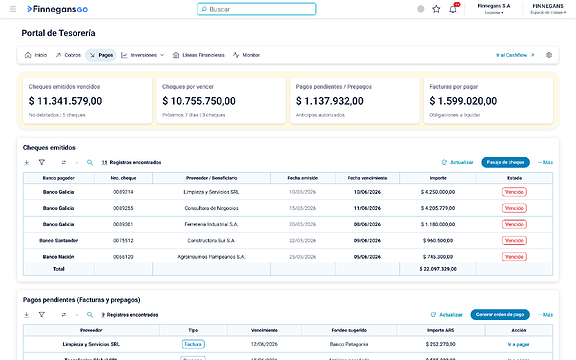
Task: Sort by Nro. cheque column header
Action: [123, 178]
